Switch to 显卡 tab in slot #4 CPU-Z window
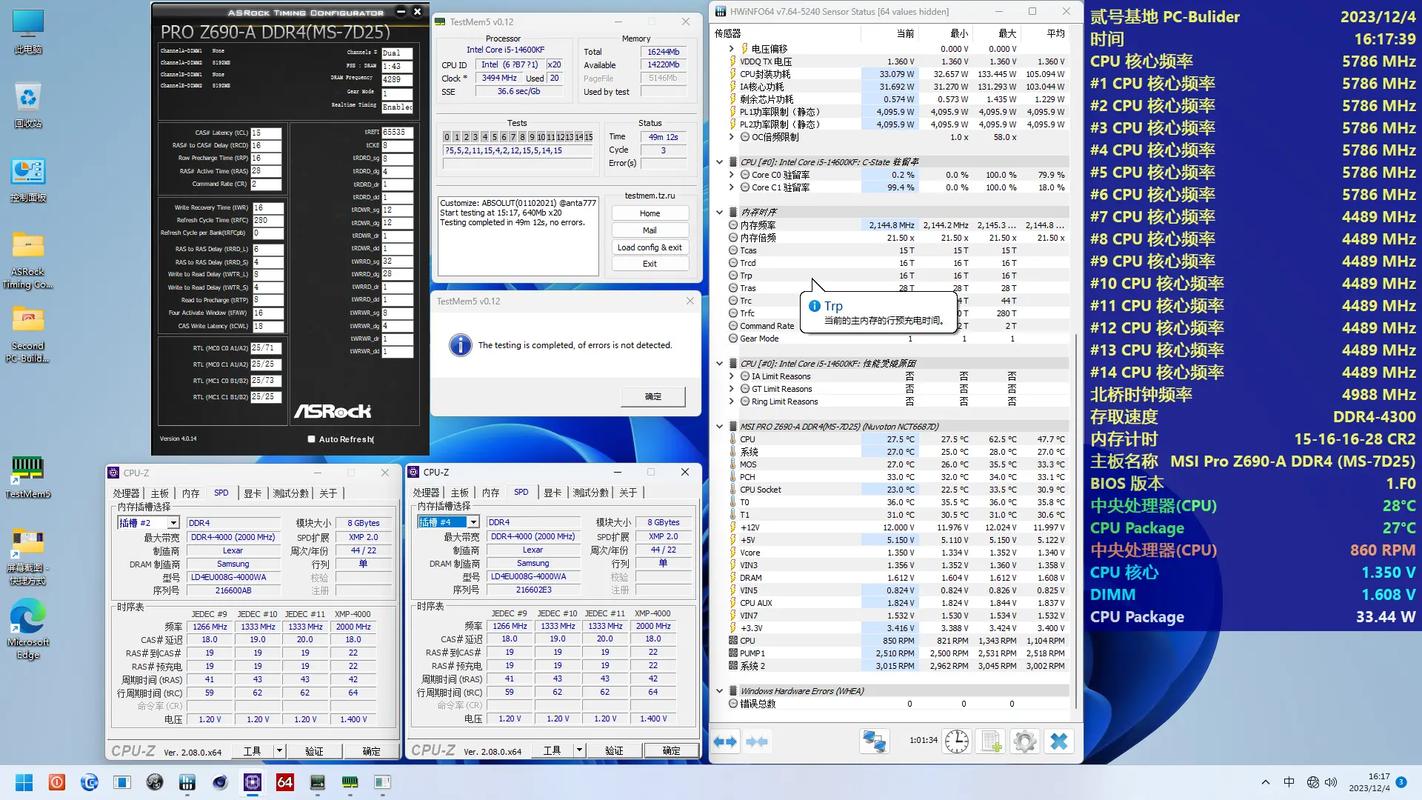This screenshot has height=800, width=1422. click(552, 493)
